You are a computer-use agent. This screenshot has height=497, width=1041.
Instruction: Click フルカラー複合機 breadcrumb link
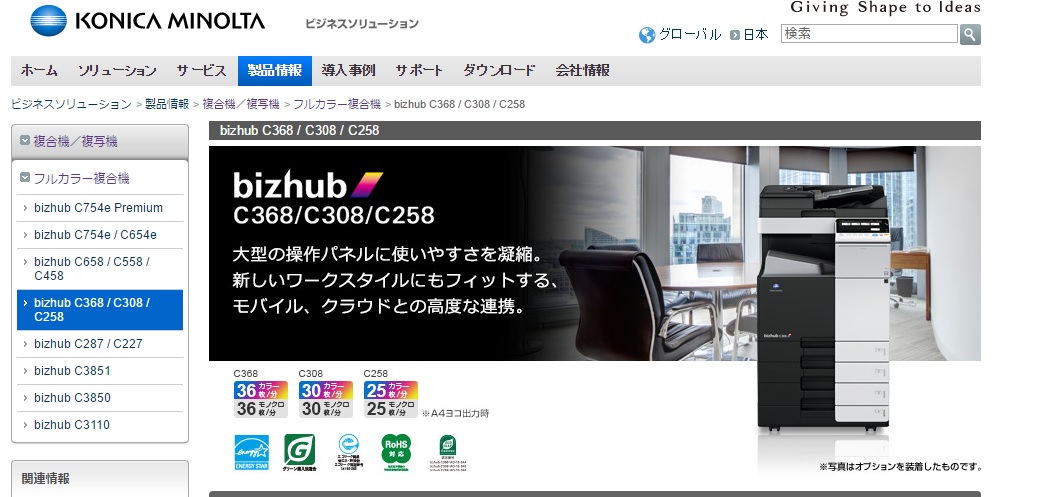pos(337,104)
